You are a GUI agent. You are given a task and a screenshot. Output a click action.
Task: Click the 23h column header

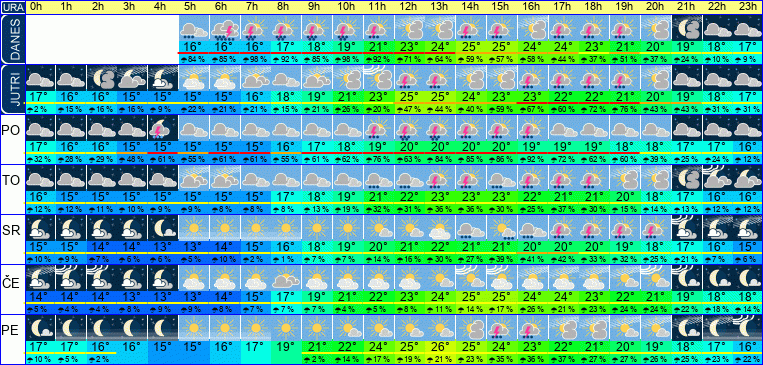[x=747, y=7]
